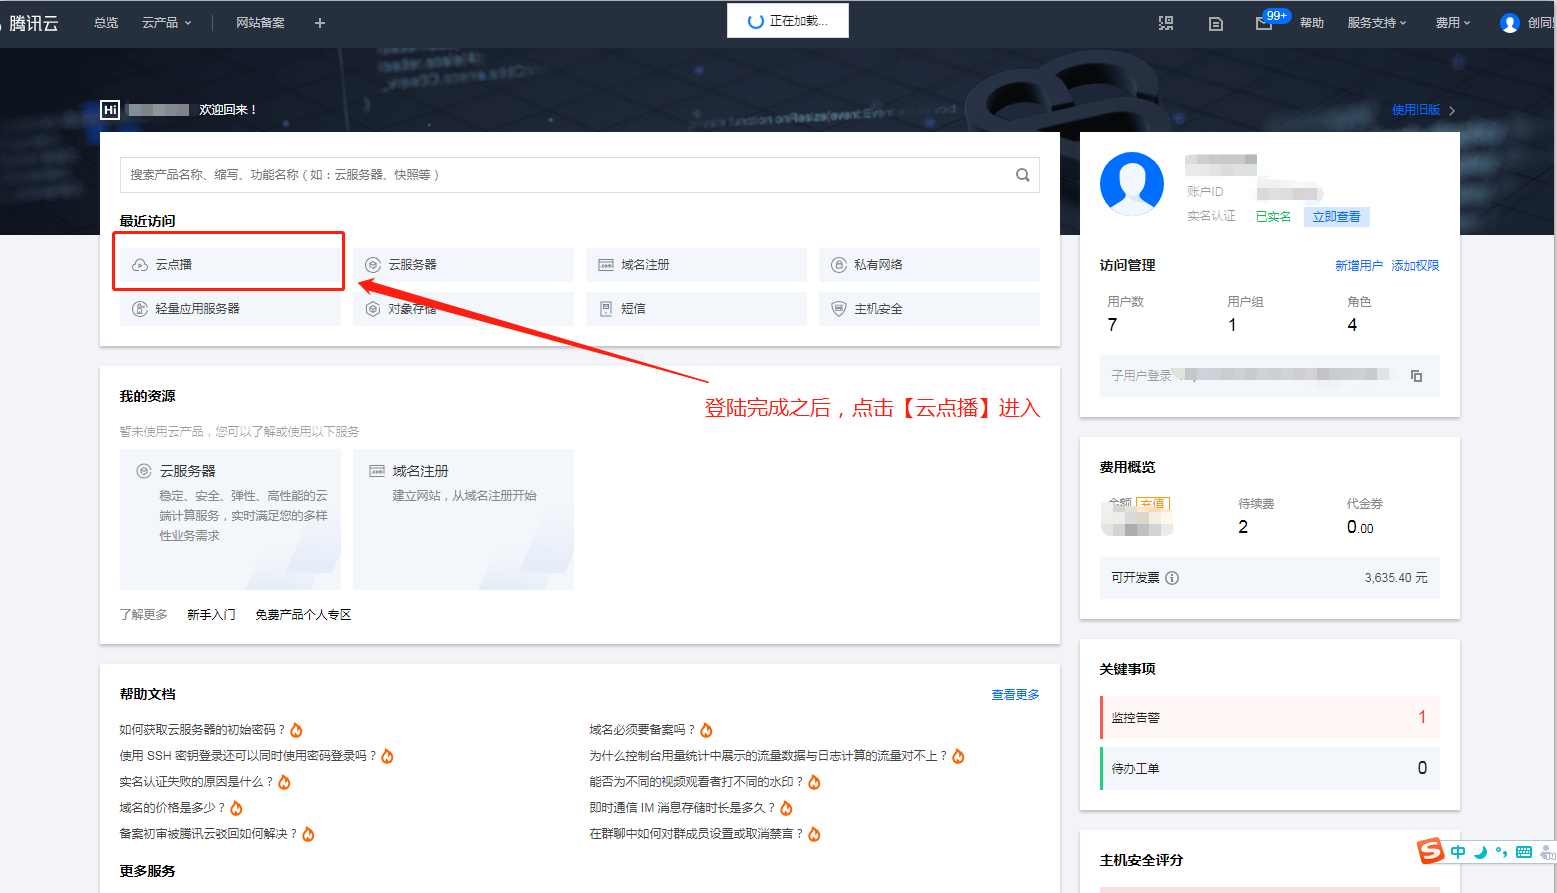Screen dimensions: 1557x893
Task: Open 短信 shortcut
Action: pos(696,309)
